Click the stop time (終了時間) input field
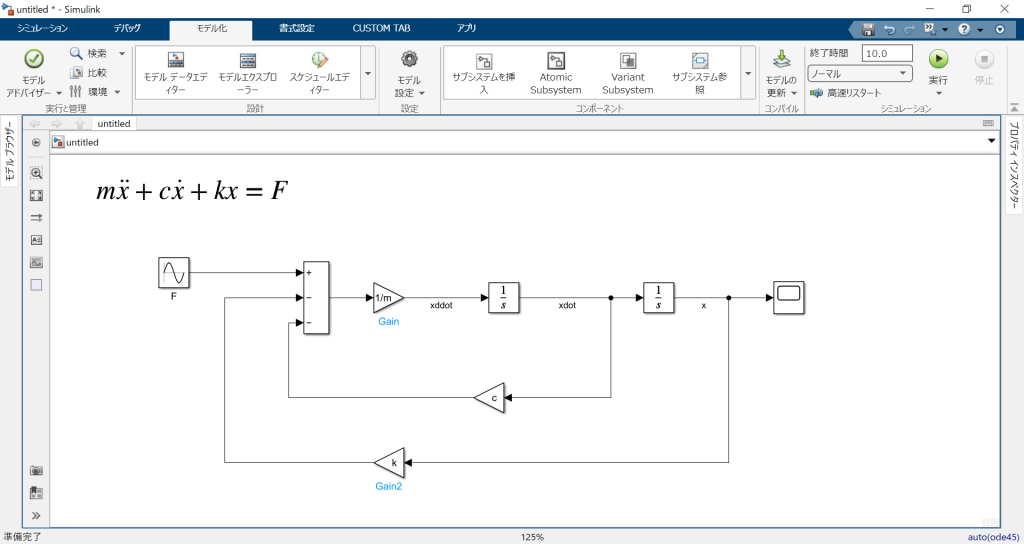The width and height of the screenshot is (1024, 544). (x=887, y=53)
